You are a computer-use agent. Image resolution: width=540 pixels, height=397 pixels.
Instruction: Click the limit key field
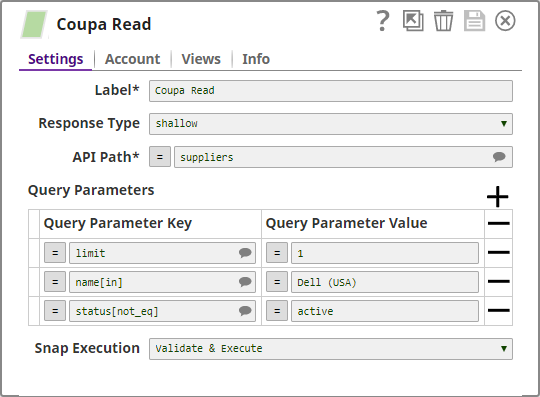[x=162, y=253]
